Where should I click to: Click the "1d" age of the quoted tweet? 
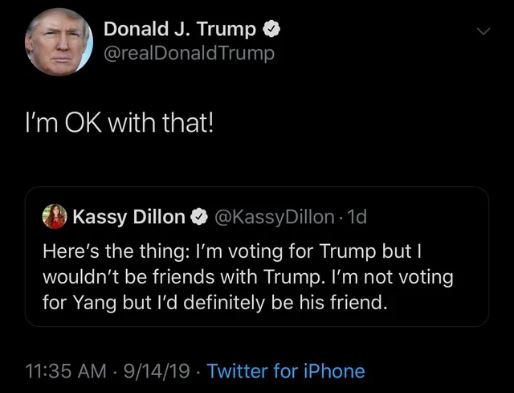coord(357,217)
